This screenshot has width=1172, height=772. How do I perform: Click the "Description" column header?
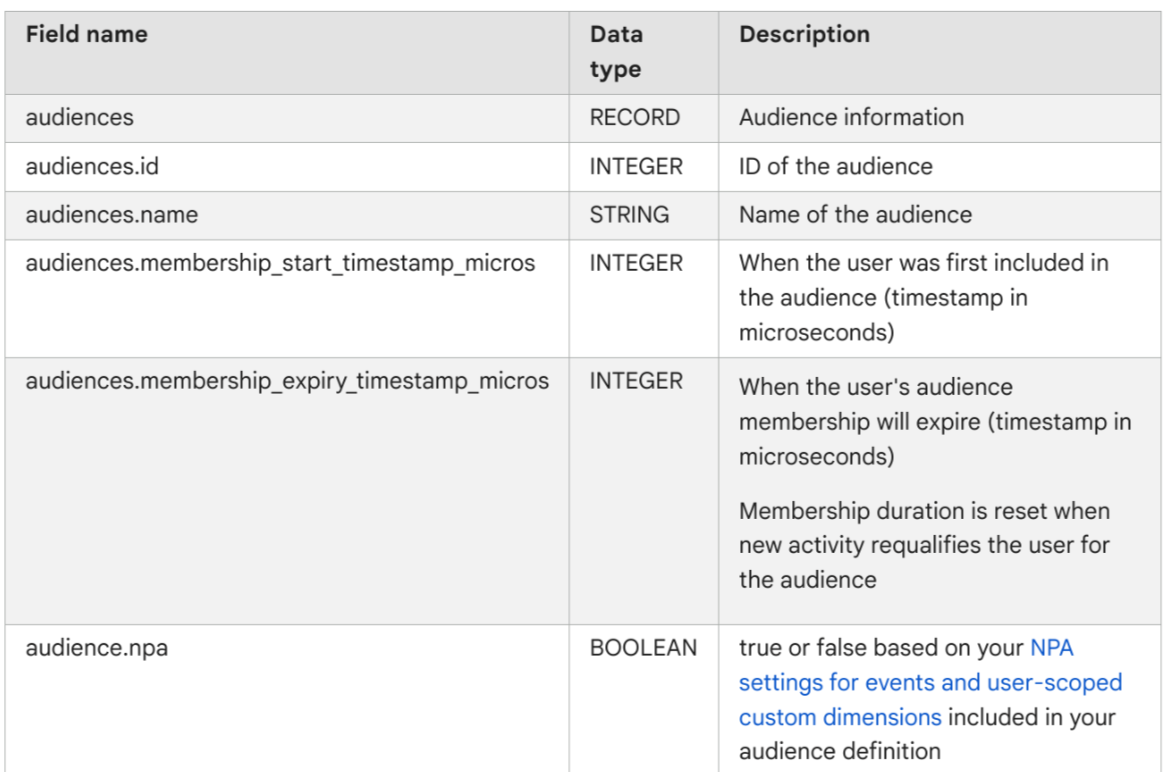(804, 34)
